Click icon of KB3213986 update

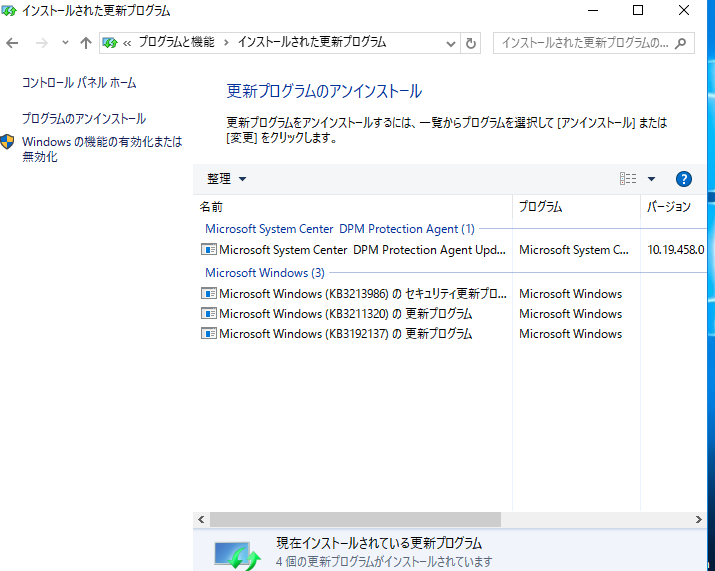pos(208,293)
